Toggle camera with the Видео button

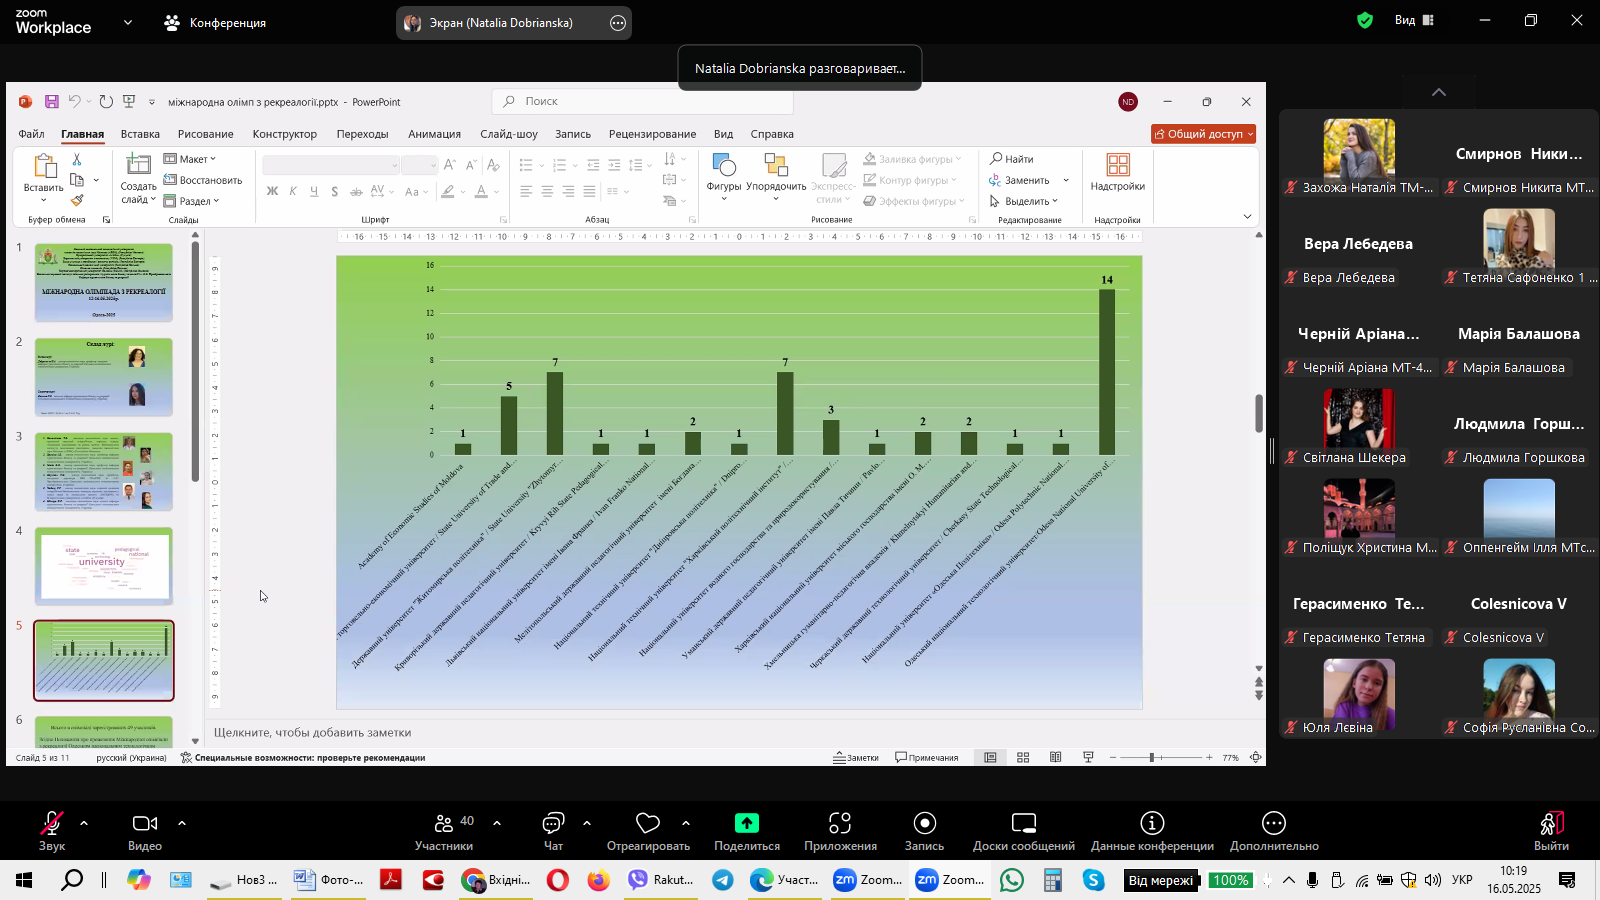pyautogui.click(x=145, y=829)
